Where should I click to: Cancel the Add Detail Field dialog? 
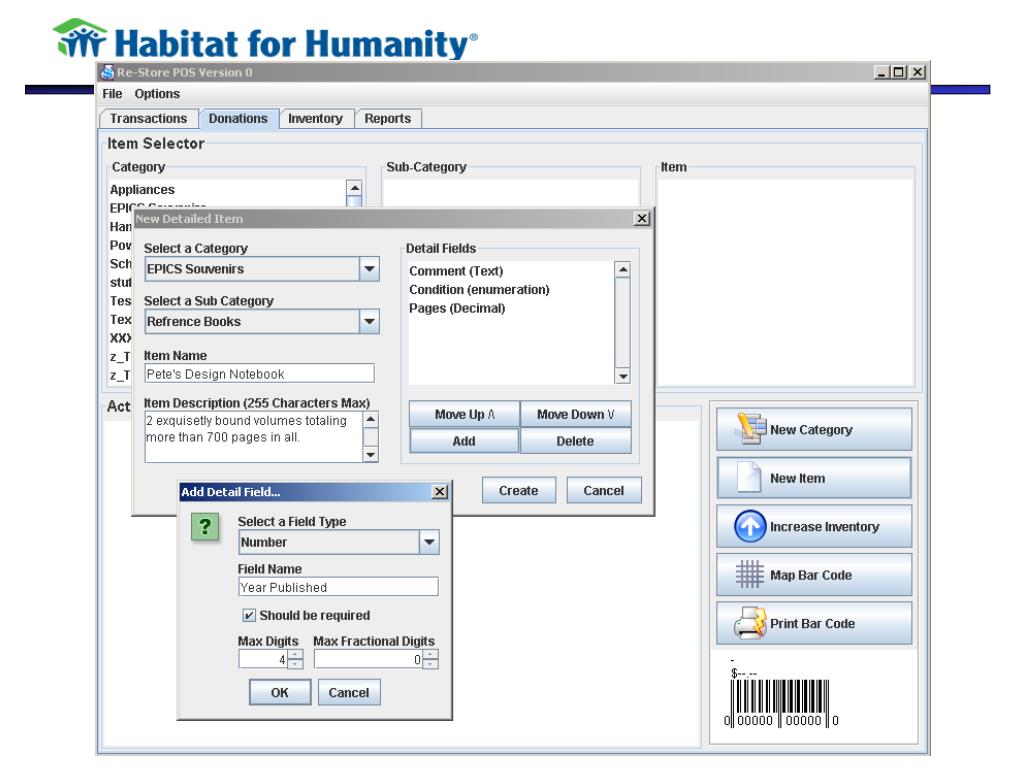pyautogui.click(x=349, y=692)
